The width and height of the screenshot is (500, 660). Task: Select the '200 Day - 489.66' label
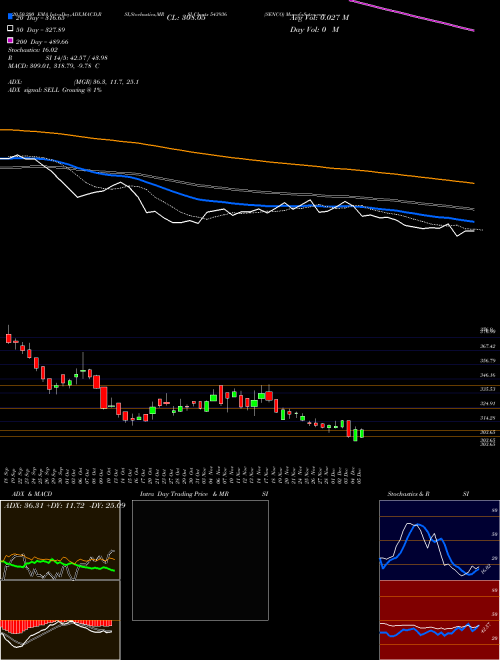pos(43,42)
